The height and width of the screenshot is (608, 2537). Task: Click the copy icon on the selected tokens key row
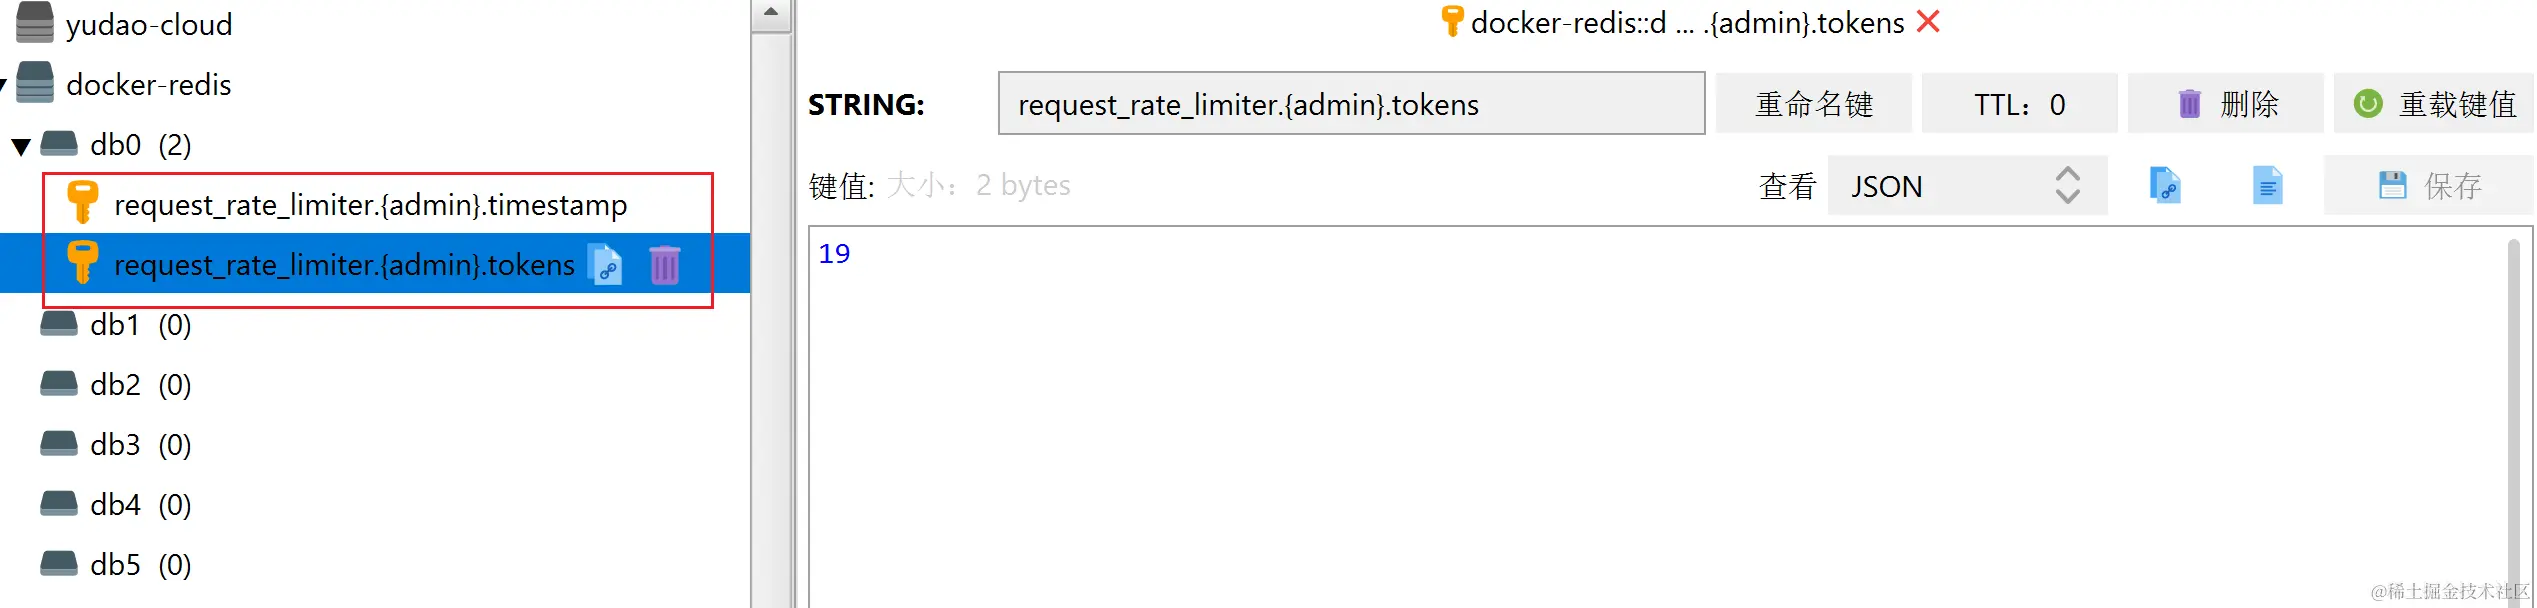[x=607, y=265]
